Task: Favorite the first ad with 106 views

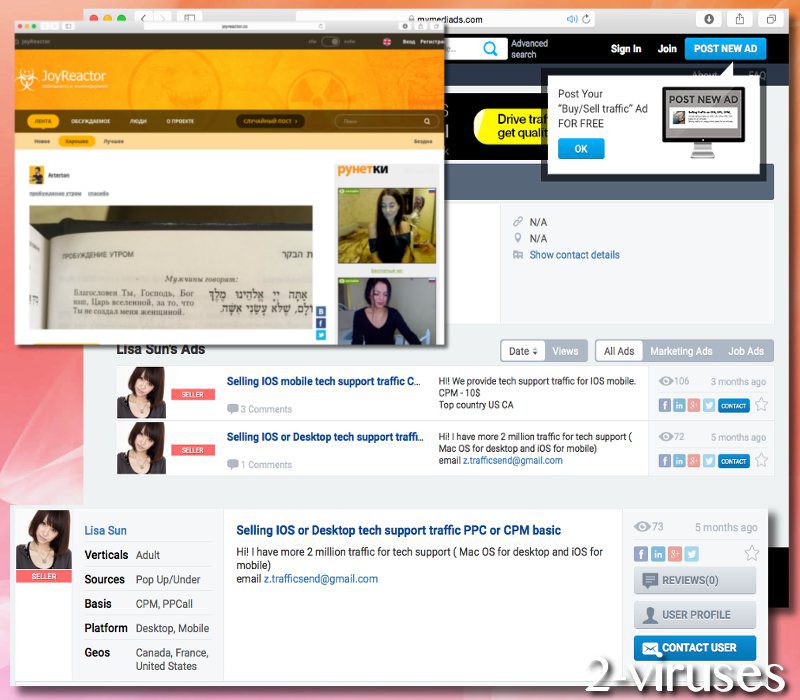Action: pyautogui.click(x=761, y=405)
